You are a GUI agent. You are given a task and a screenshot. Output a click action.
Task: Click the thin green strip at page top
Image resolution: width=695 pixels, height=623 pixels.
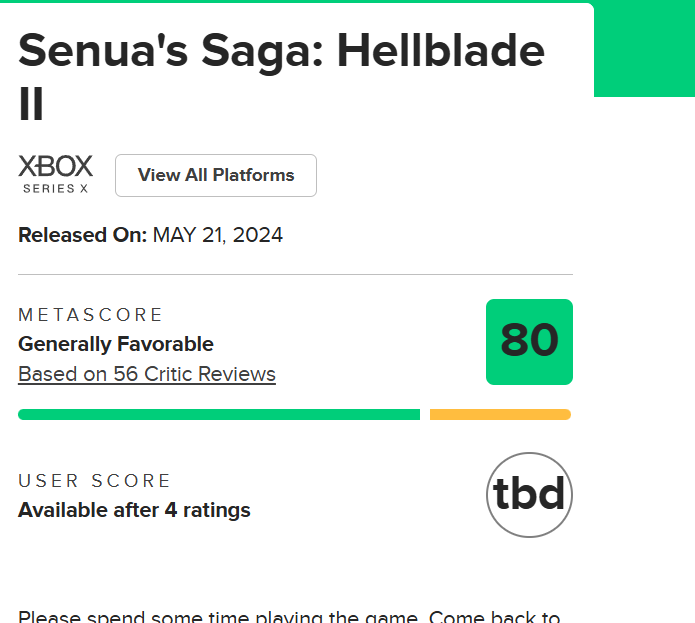point(300,1)
